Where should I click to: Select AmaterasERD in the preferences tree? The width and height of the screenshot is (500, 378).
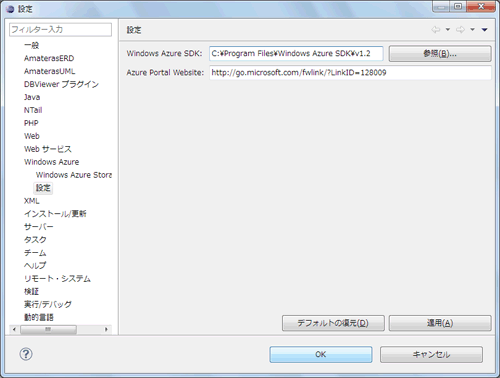(49, 58)
